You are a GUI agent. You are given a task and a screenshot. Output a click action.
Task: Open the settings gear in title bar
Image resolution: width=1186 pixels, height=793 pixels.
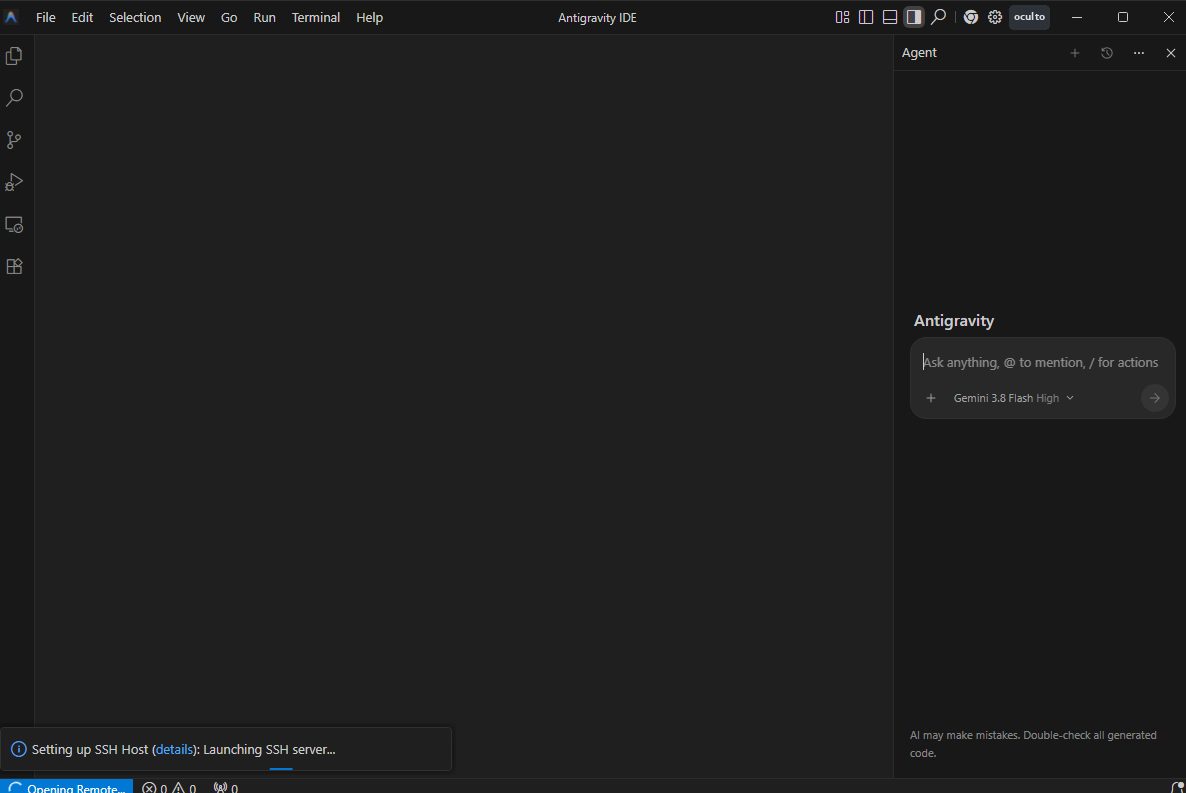[995, 17]
